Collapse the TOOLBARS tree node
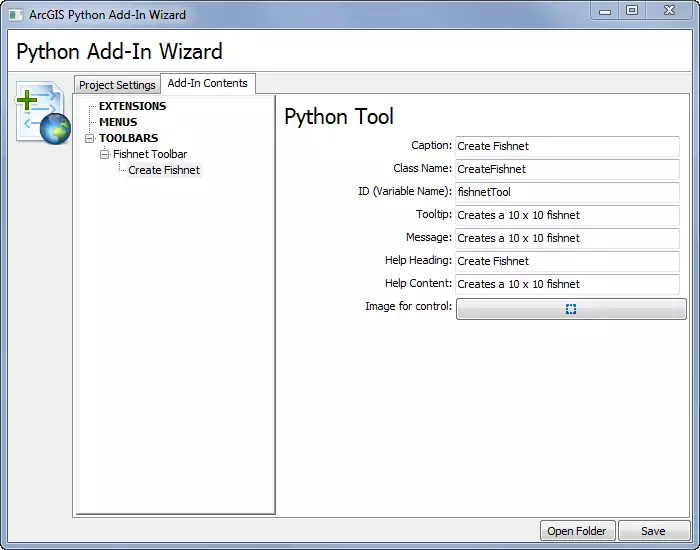The width and height of the screenshot is (700, 550). pyautogui.click(x=90, y=138)
